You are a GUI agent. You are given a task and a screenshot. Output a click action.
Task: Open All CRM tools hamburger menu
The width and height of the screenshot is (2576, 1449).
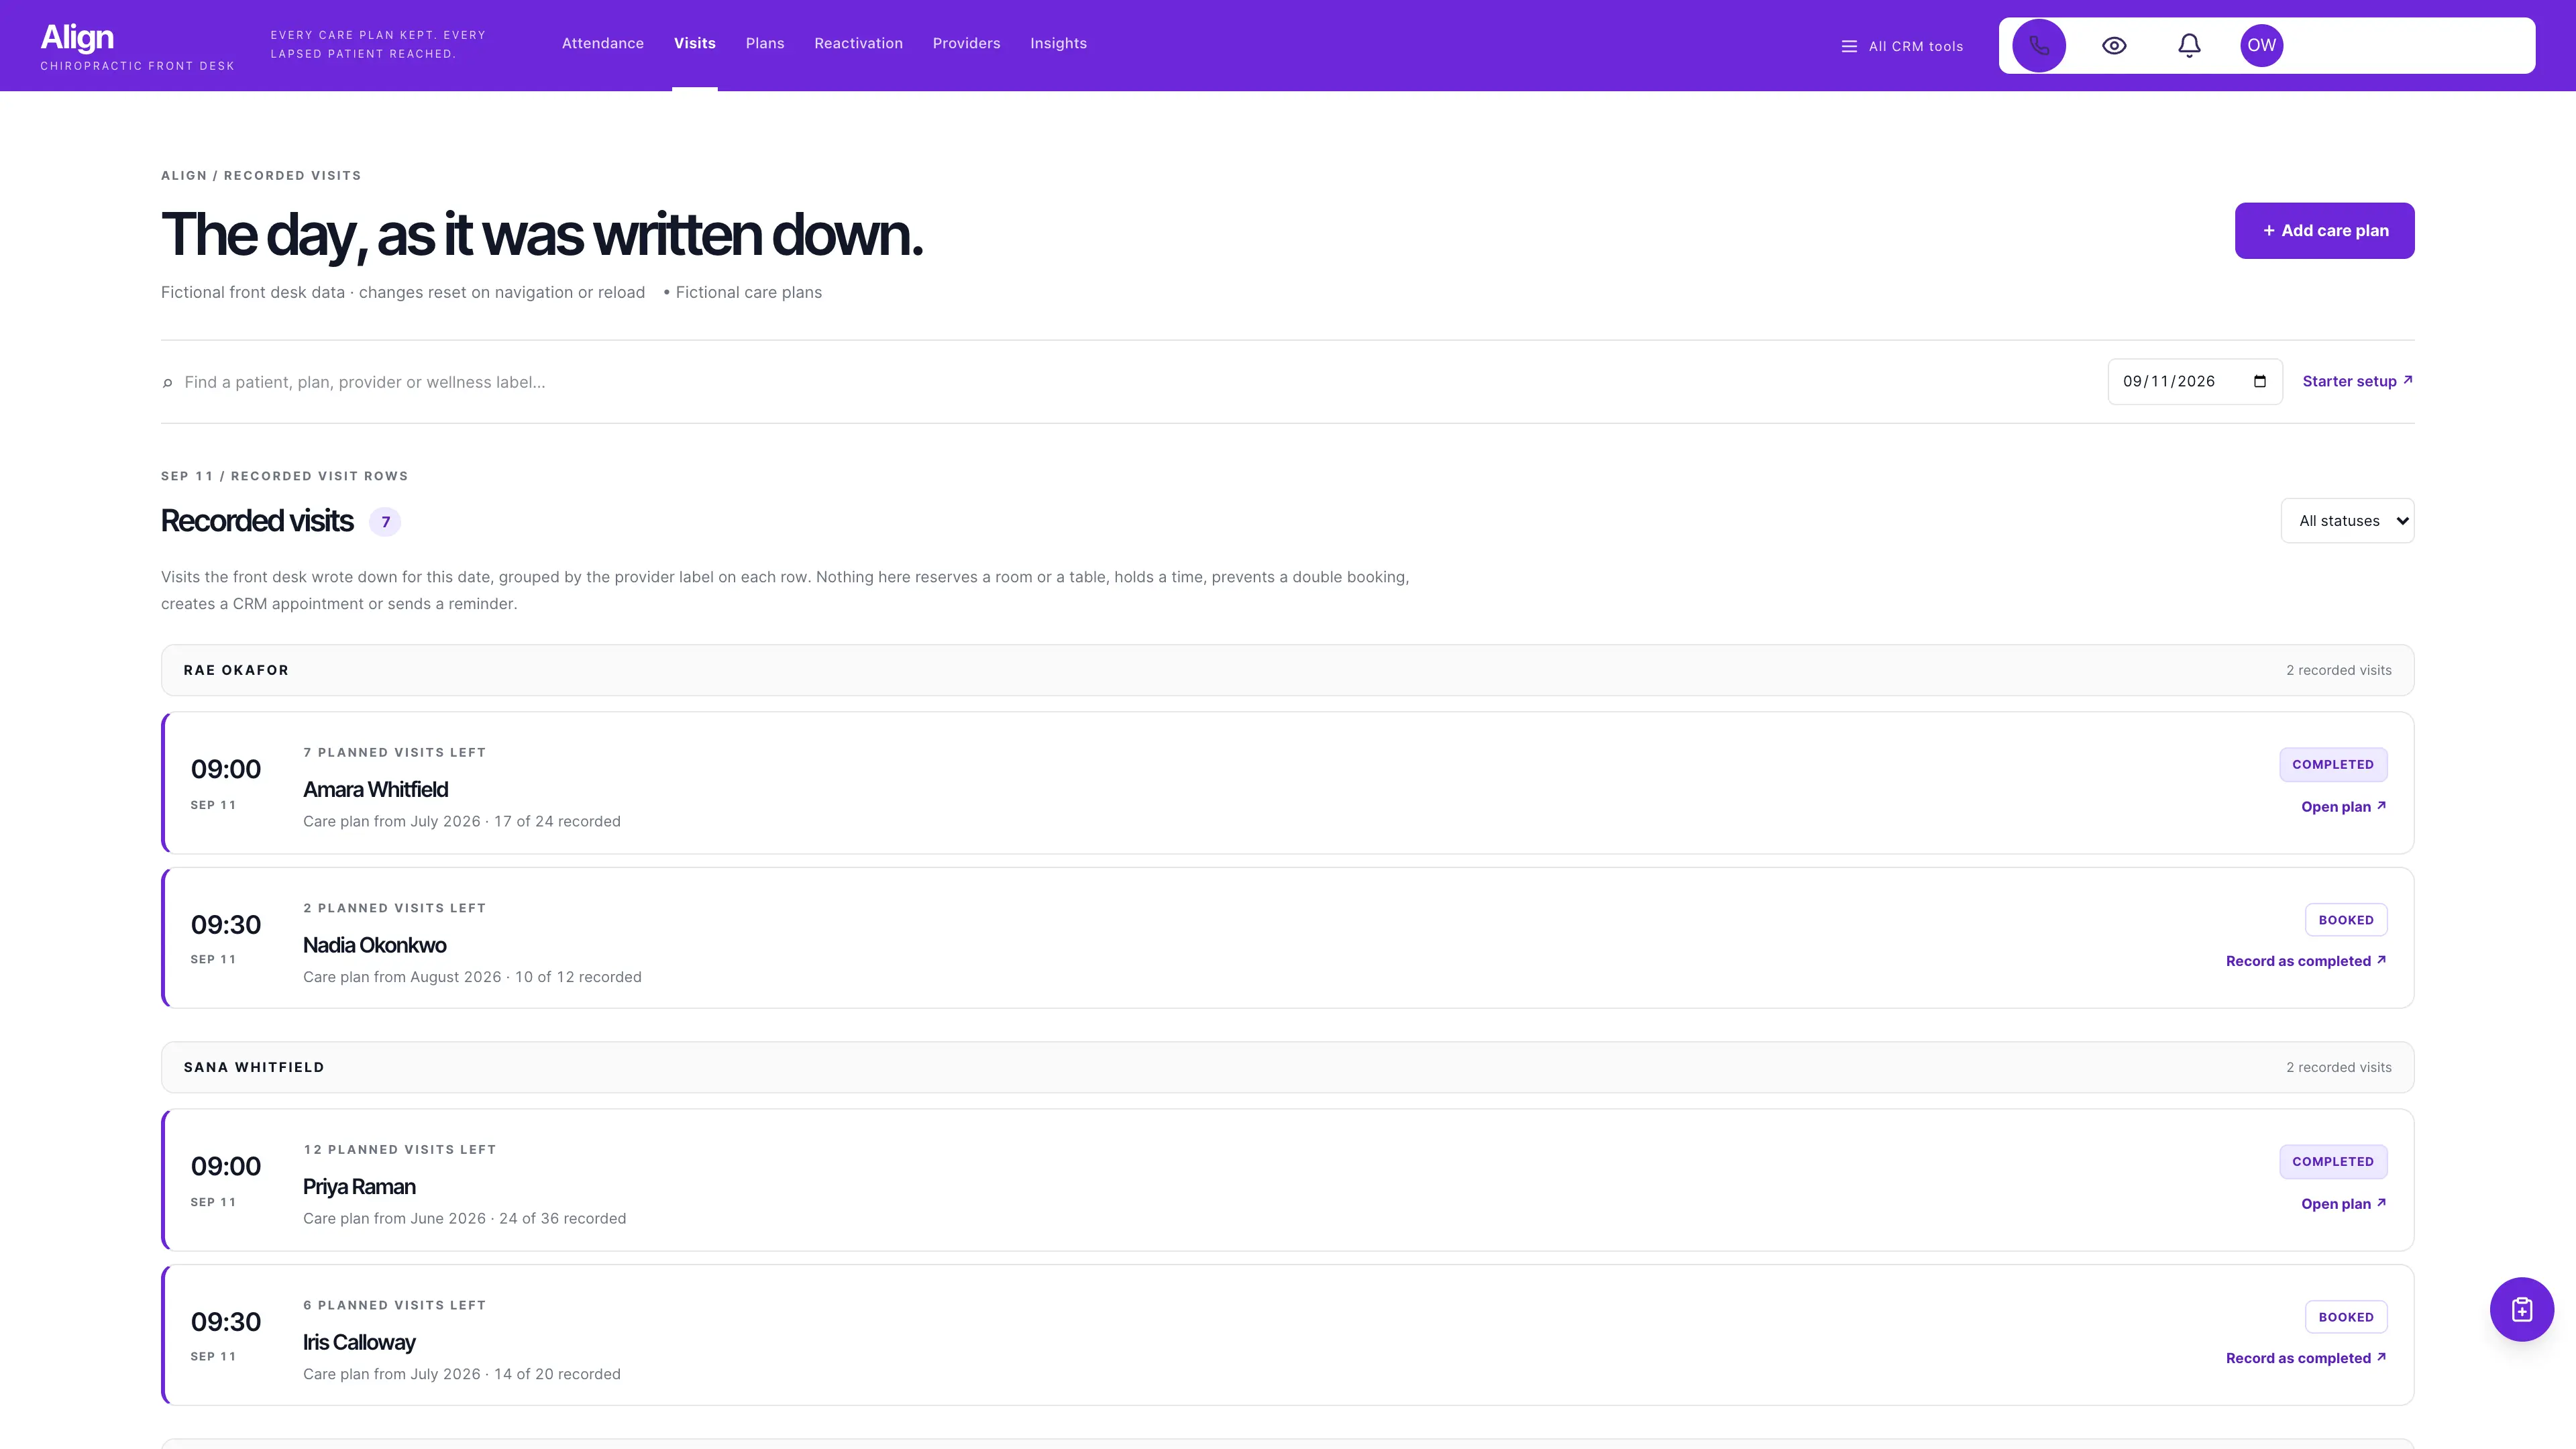click(x=1902, y=46)
